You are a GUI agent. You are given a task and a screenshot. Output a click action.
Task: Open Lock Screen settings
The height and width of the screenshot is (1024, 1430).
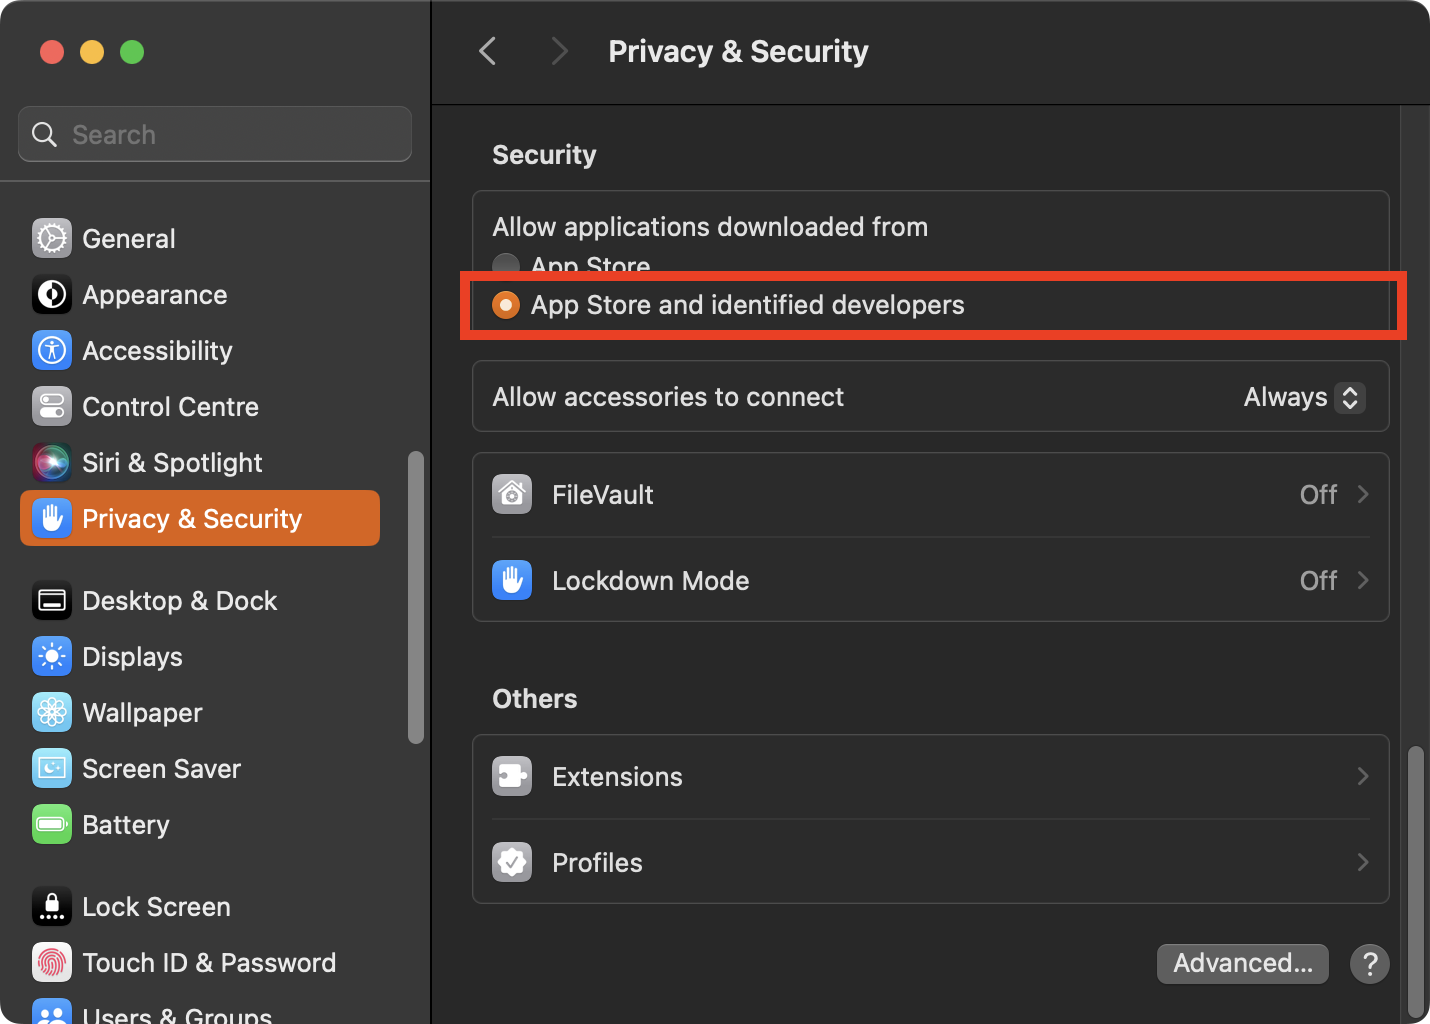[200, 906]
